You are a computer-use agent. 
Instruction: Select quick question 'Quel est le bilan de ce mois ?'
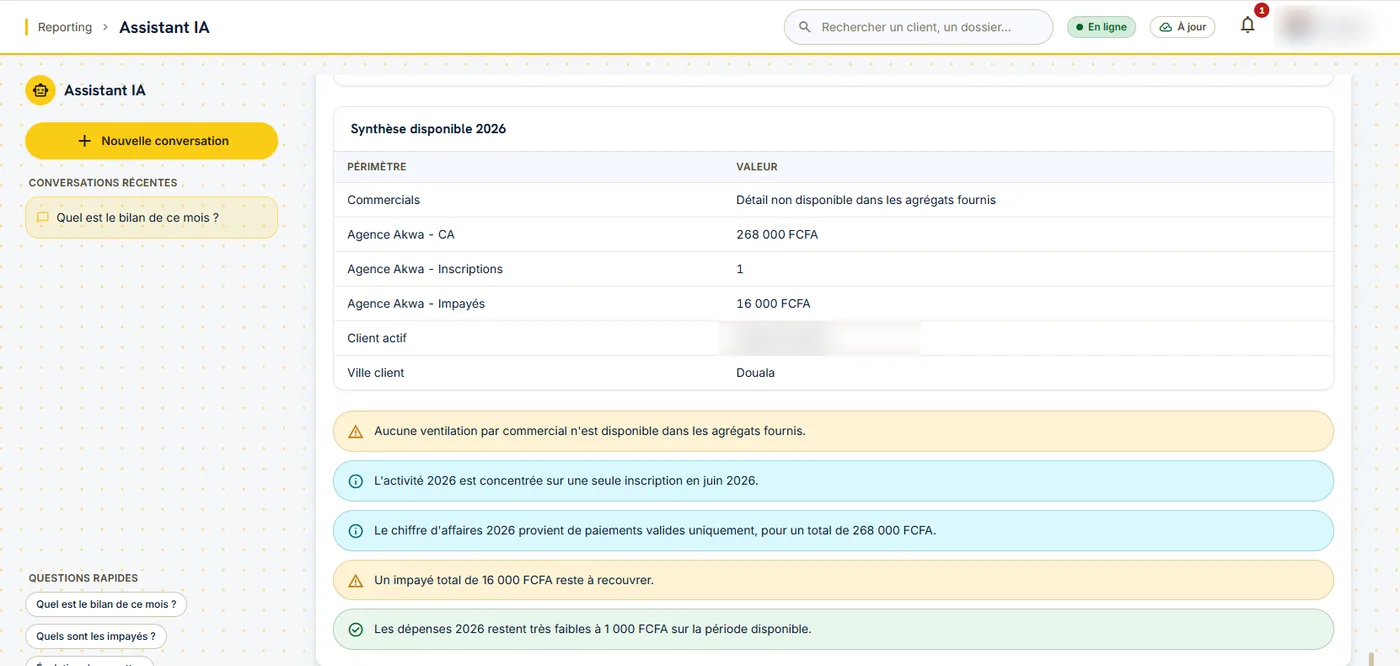click(x=106, y=604)
